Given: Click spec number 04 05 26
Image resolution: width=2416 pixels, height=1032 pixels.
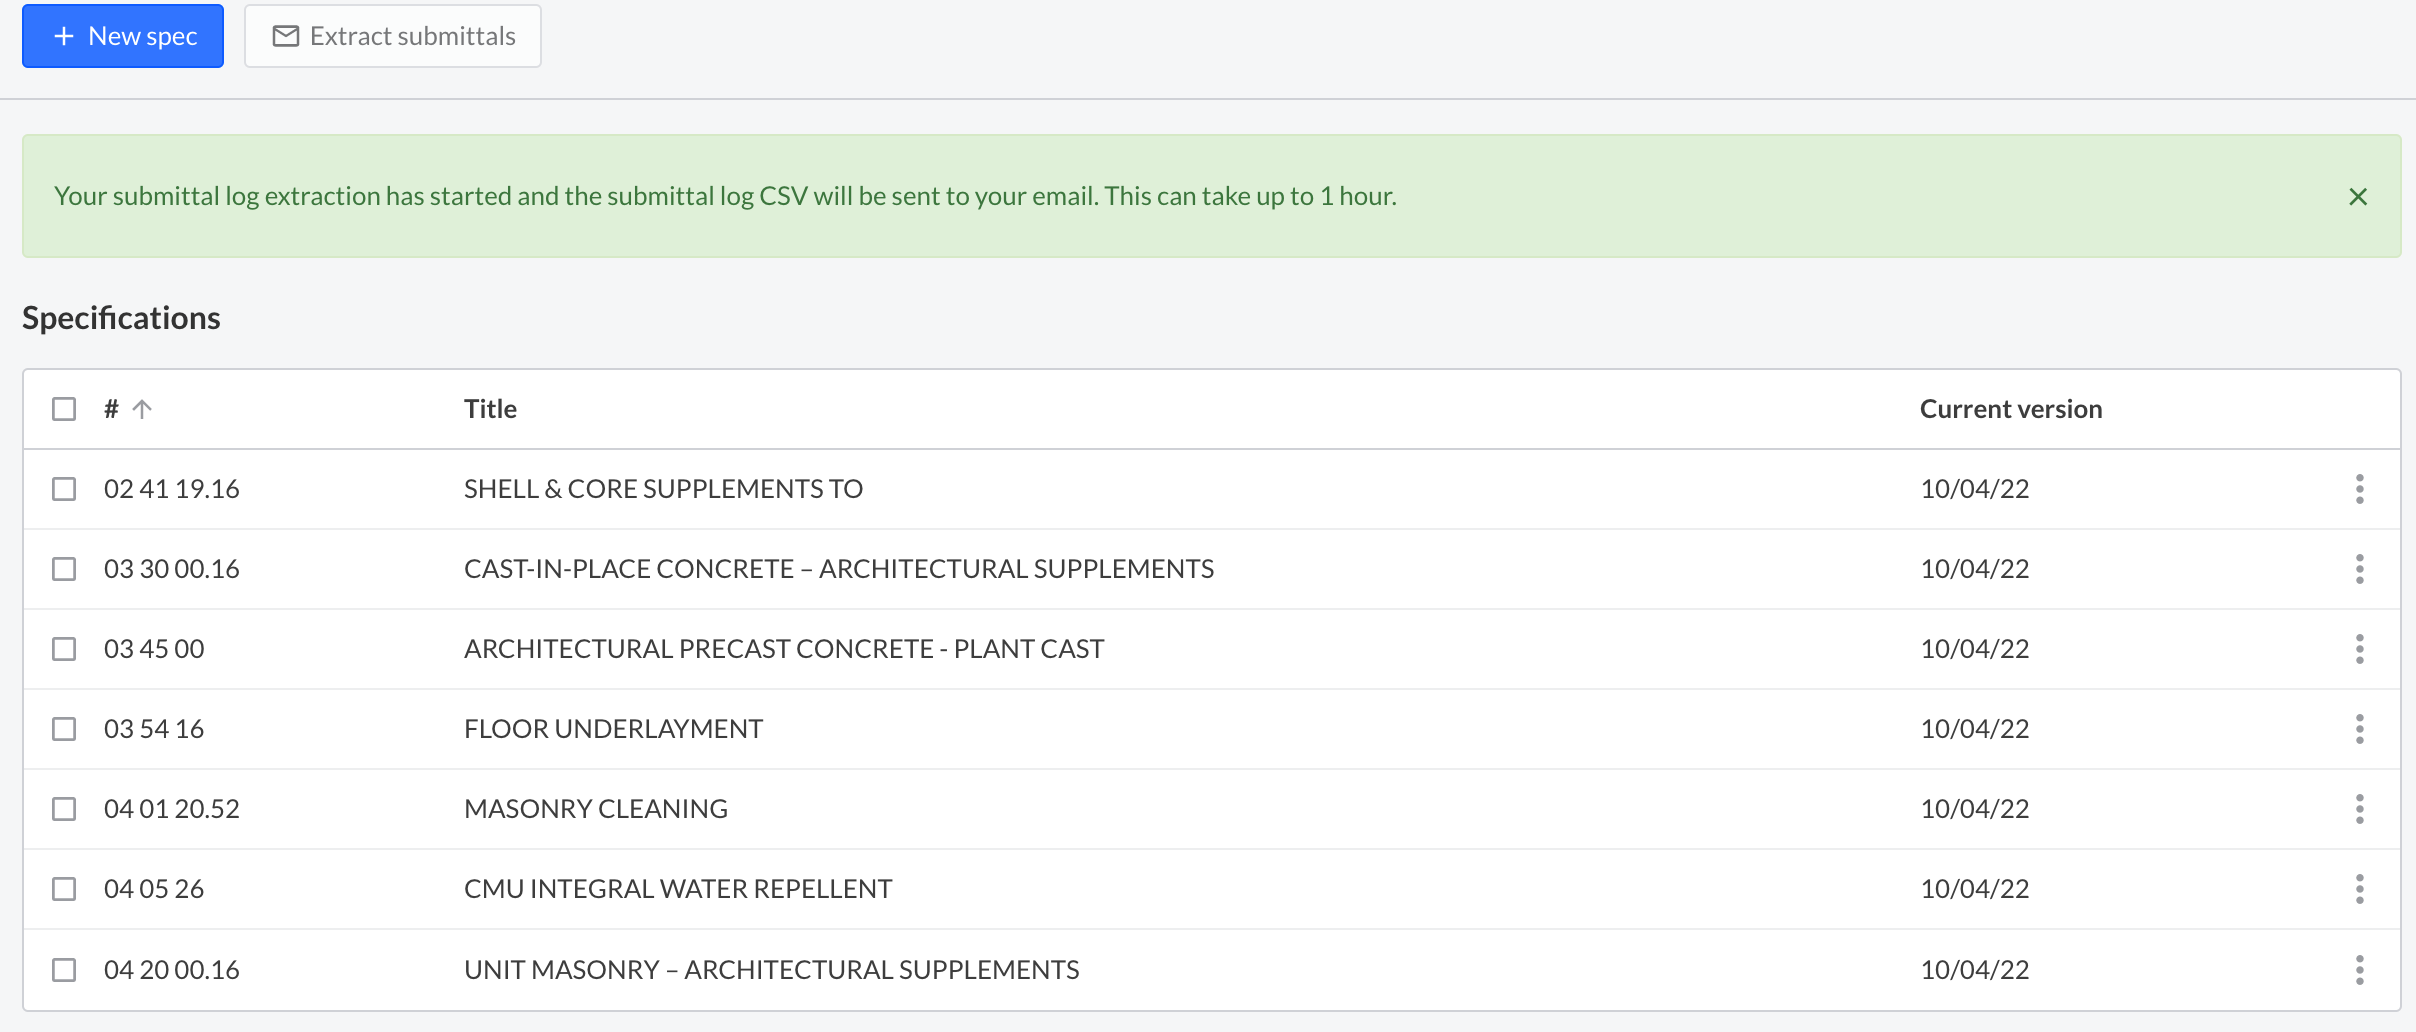Looking at the screenshot, I should 154,889.
